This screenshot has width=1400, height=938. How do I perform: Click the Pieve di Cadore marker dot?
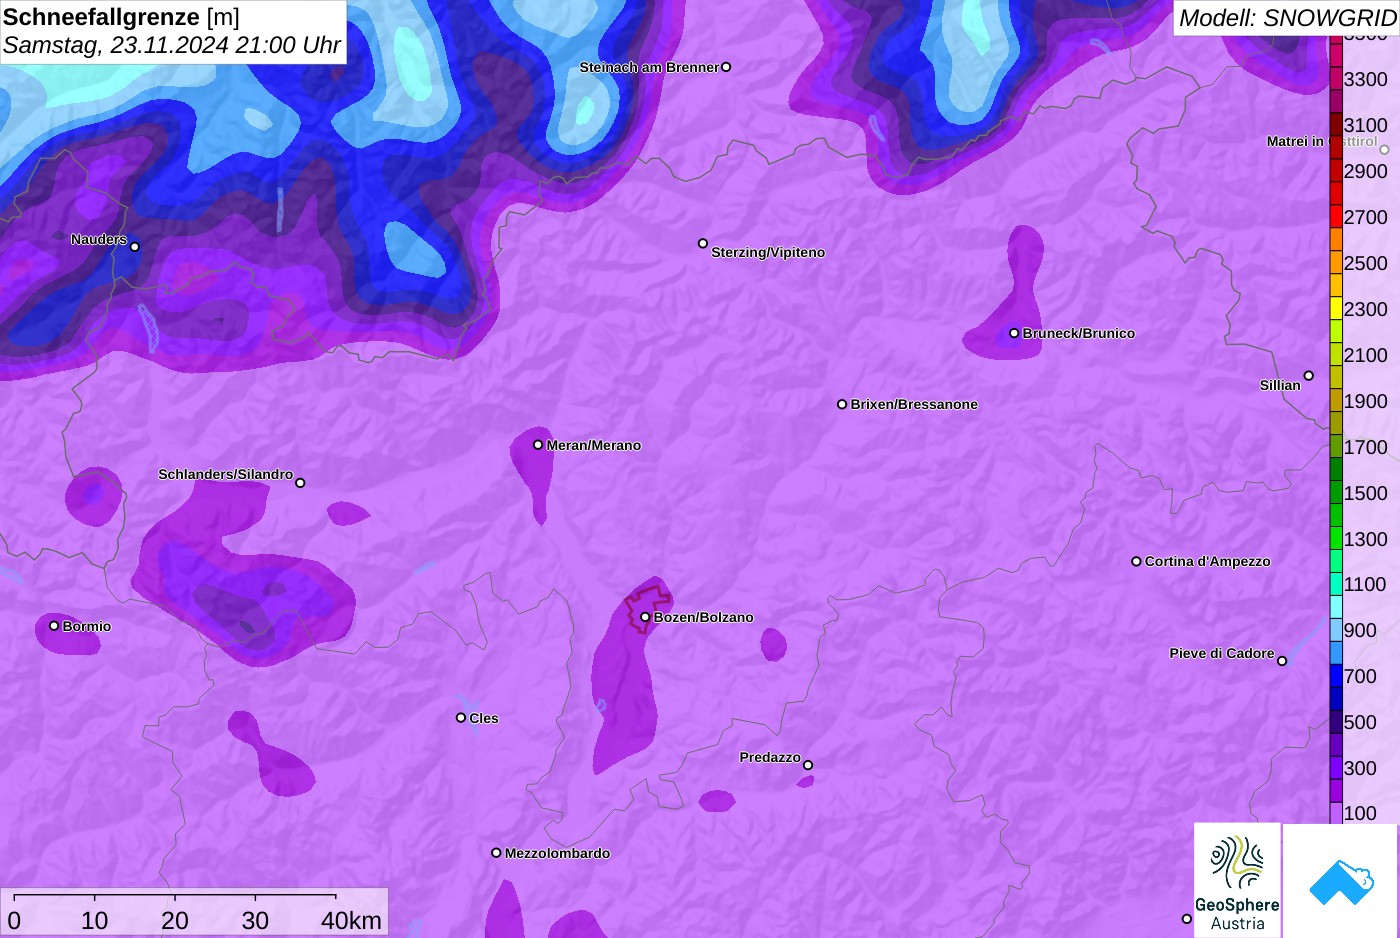tap(1282, 660)
